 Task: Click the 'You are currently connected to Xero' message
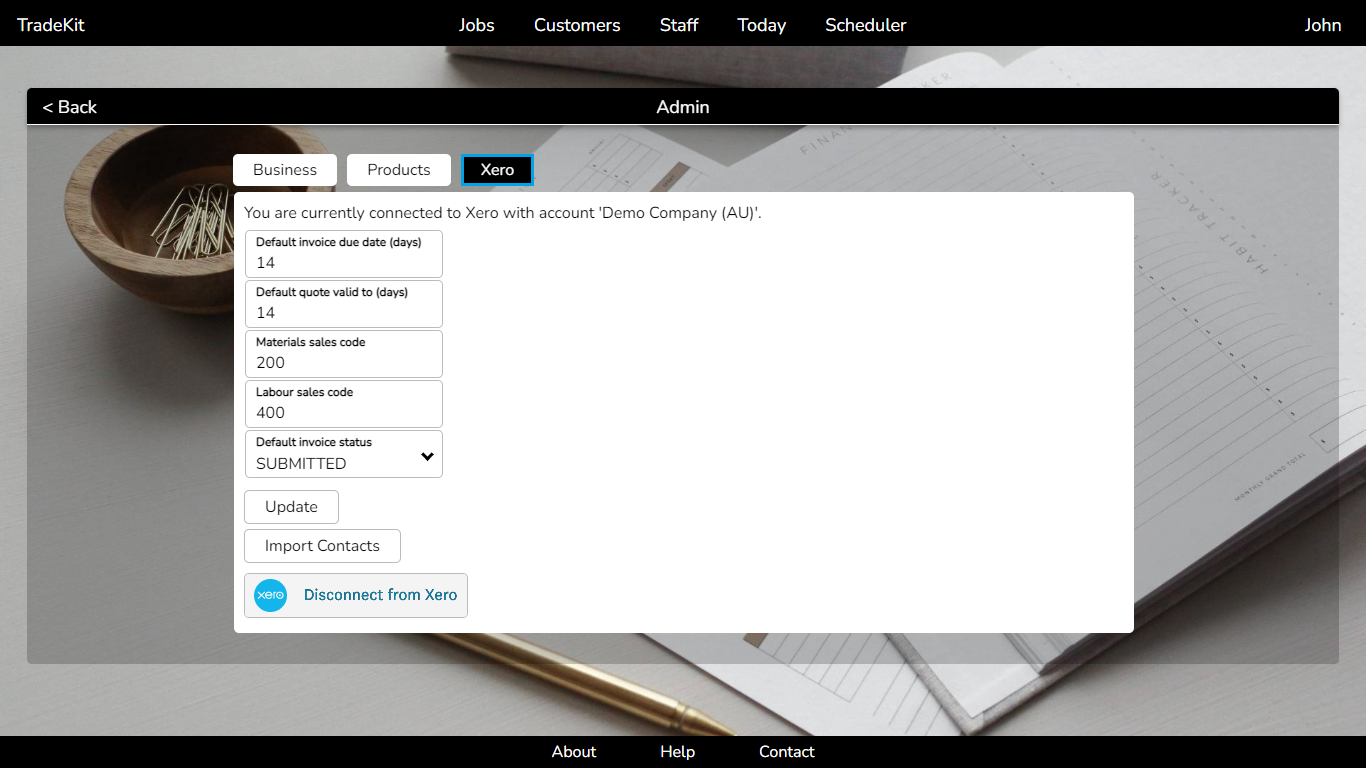click(x=503, y=213)
